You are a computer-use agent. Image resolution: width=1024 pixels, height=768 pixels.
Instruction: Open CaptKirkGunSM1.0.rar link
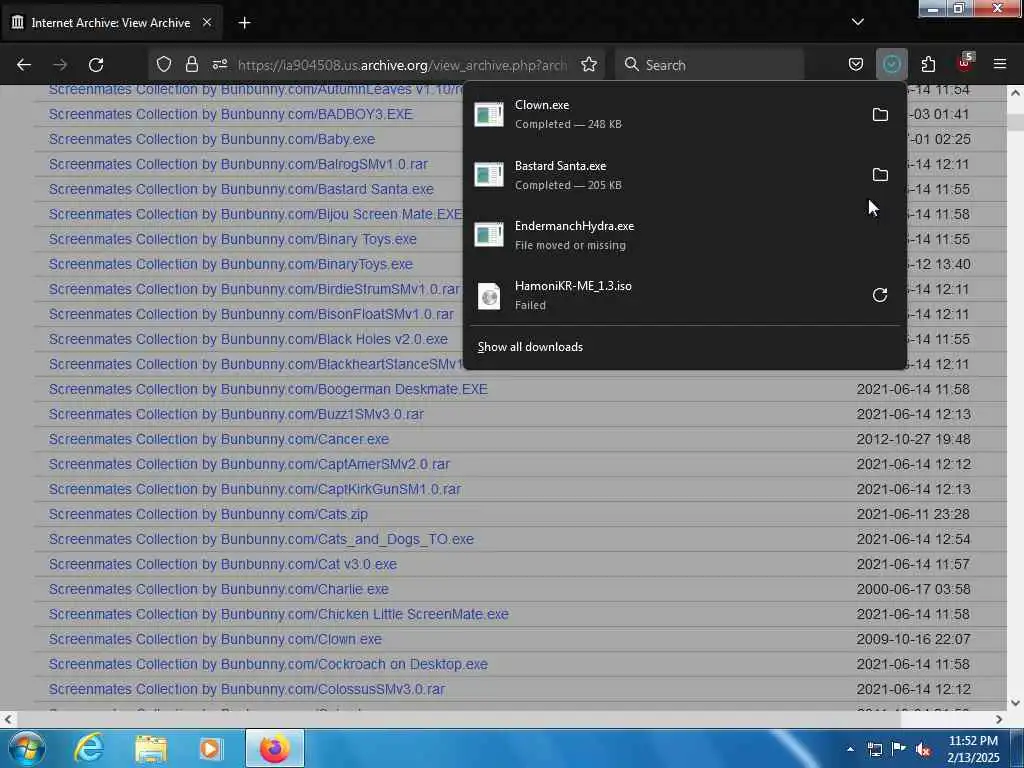click(x=255, y=489)
